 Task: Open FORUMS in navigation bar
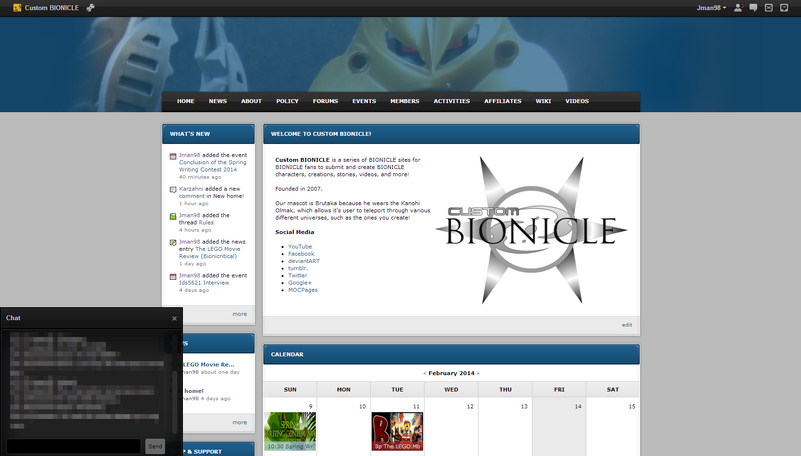coord(325,101)
